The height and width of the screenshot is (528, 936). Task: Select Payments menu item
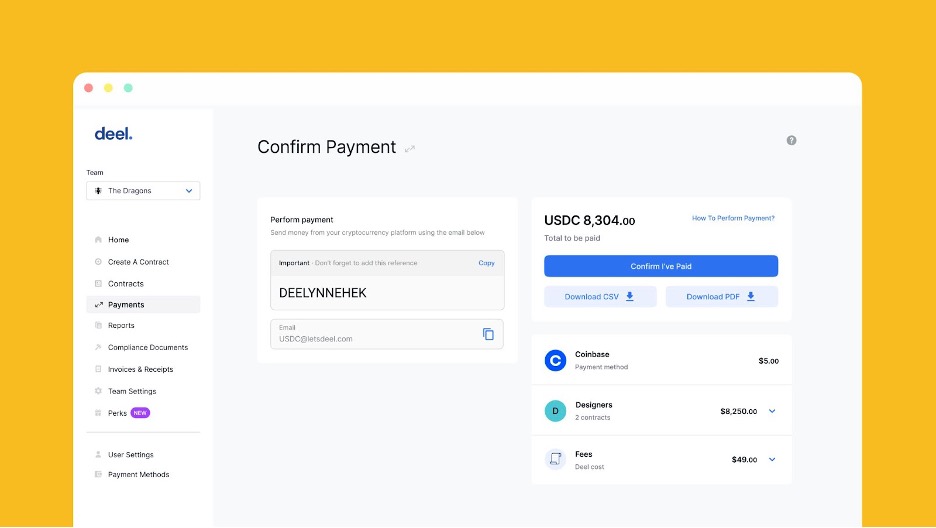143,305
